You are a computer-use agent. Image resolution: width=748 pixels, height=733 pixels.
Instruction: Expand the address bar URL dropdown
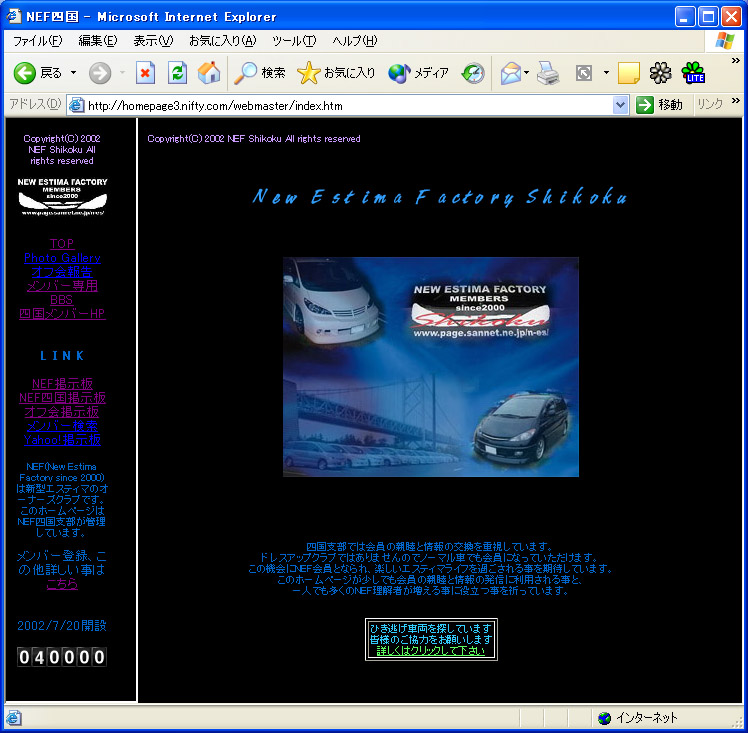coord(620,105)
